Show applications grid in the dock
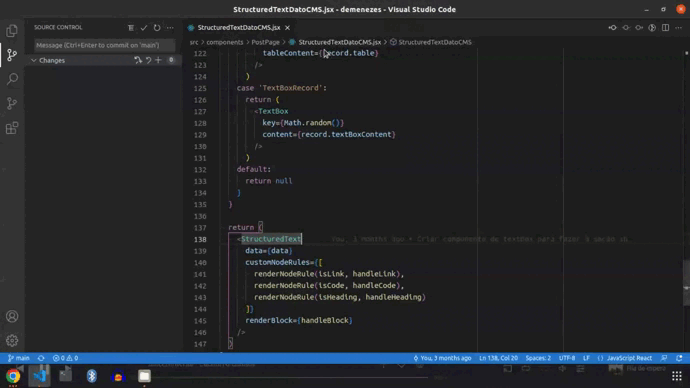Viewport: 690px width, 388px height. (676, 376)
